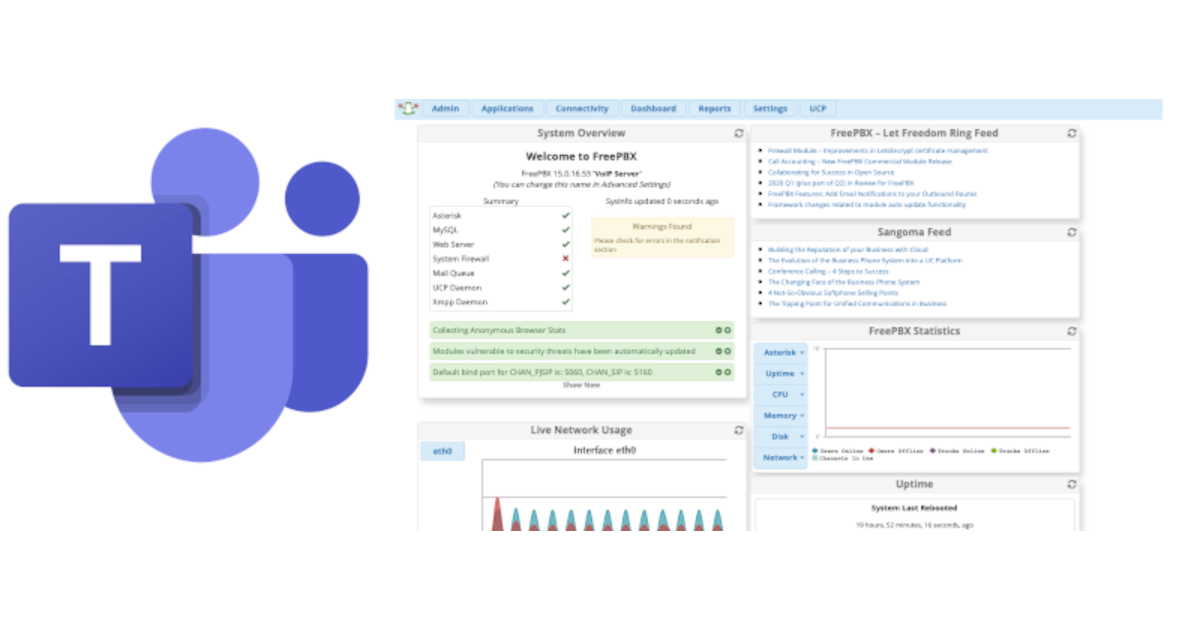Expand the Memory statistics dropdown

point(780,415)
